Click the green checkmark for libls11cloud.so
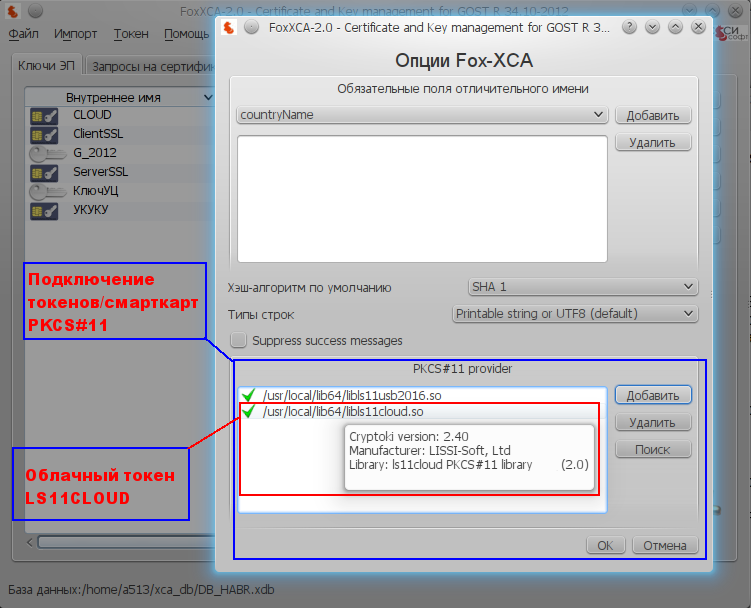751x608 pixels. (x=248, y=411)
